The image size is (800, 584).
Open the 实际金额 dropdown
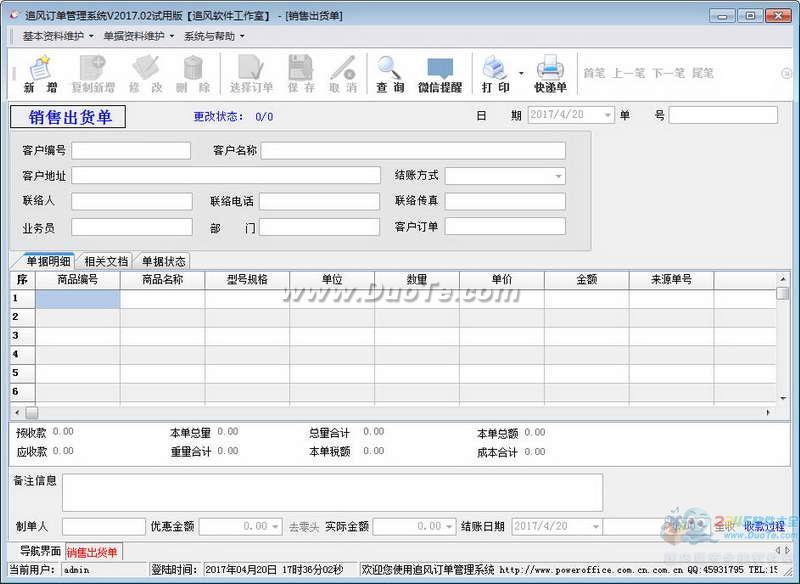click(x=449, y=526)
